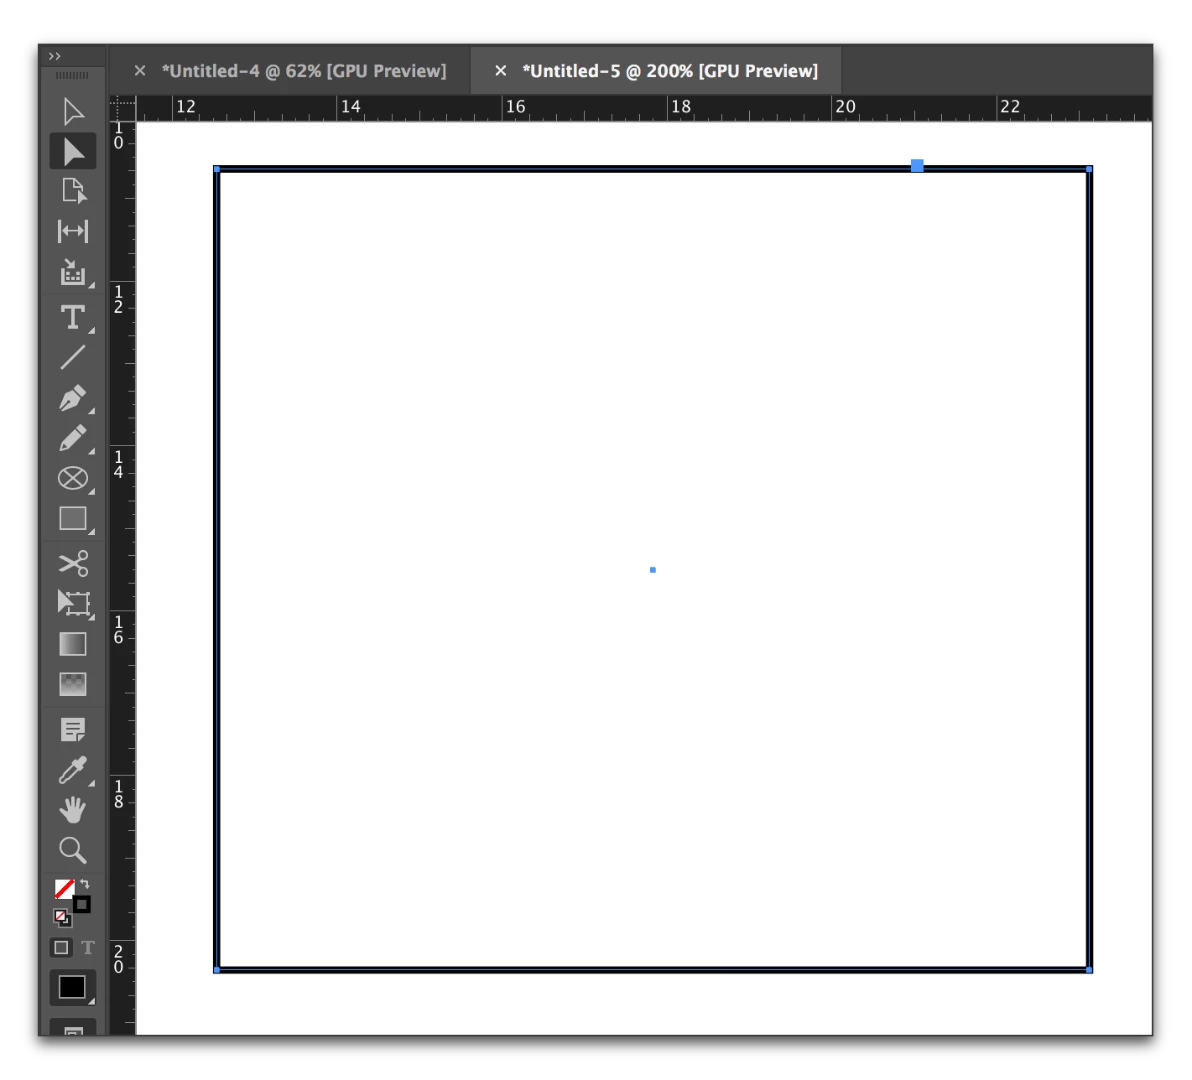The width and height of the screenshot is (1192, 1080).
Task: Click the large blue square on the top edge
Action: pyautogui.click(x=918, y=166)
